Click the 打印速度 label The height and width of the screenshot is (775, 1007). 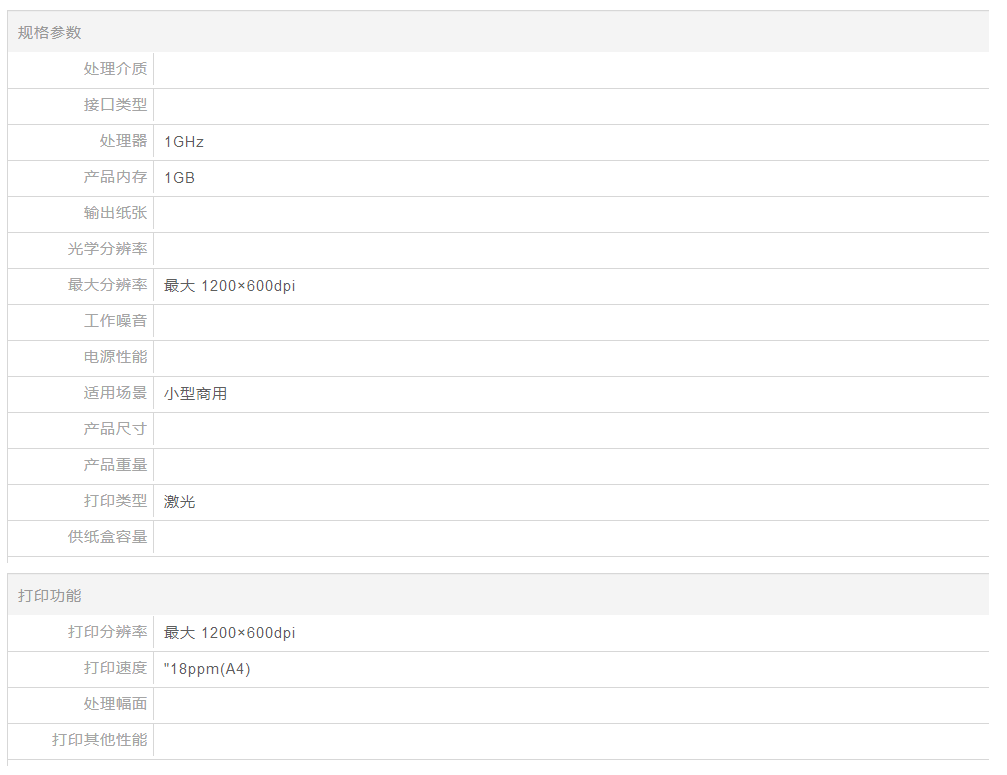[x=115, y=668]
